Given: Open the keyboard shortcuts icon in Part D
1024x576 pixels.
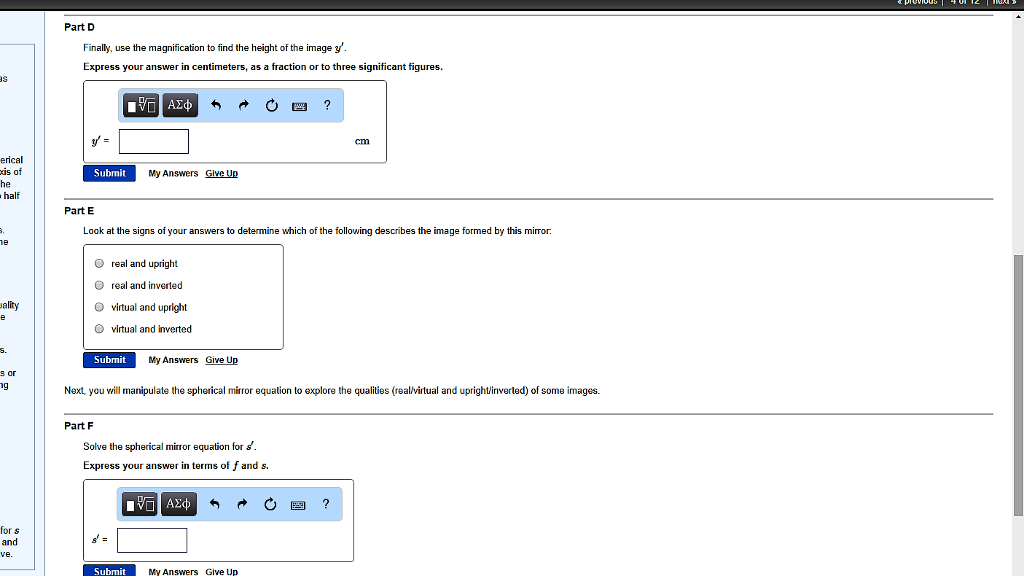Looking at the screenshot, I should click(x=299, y=105).
